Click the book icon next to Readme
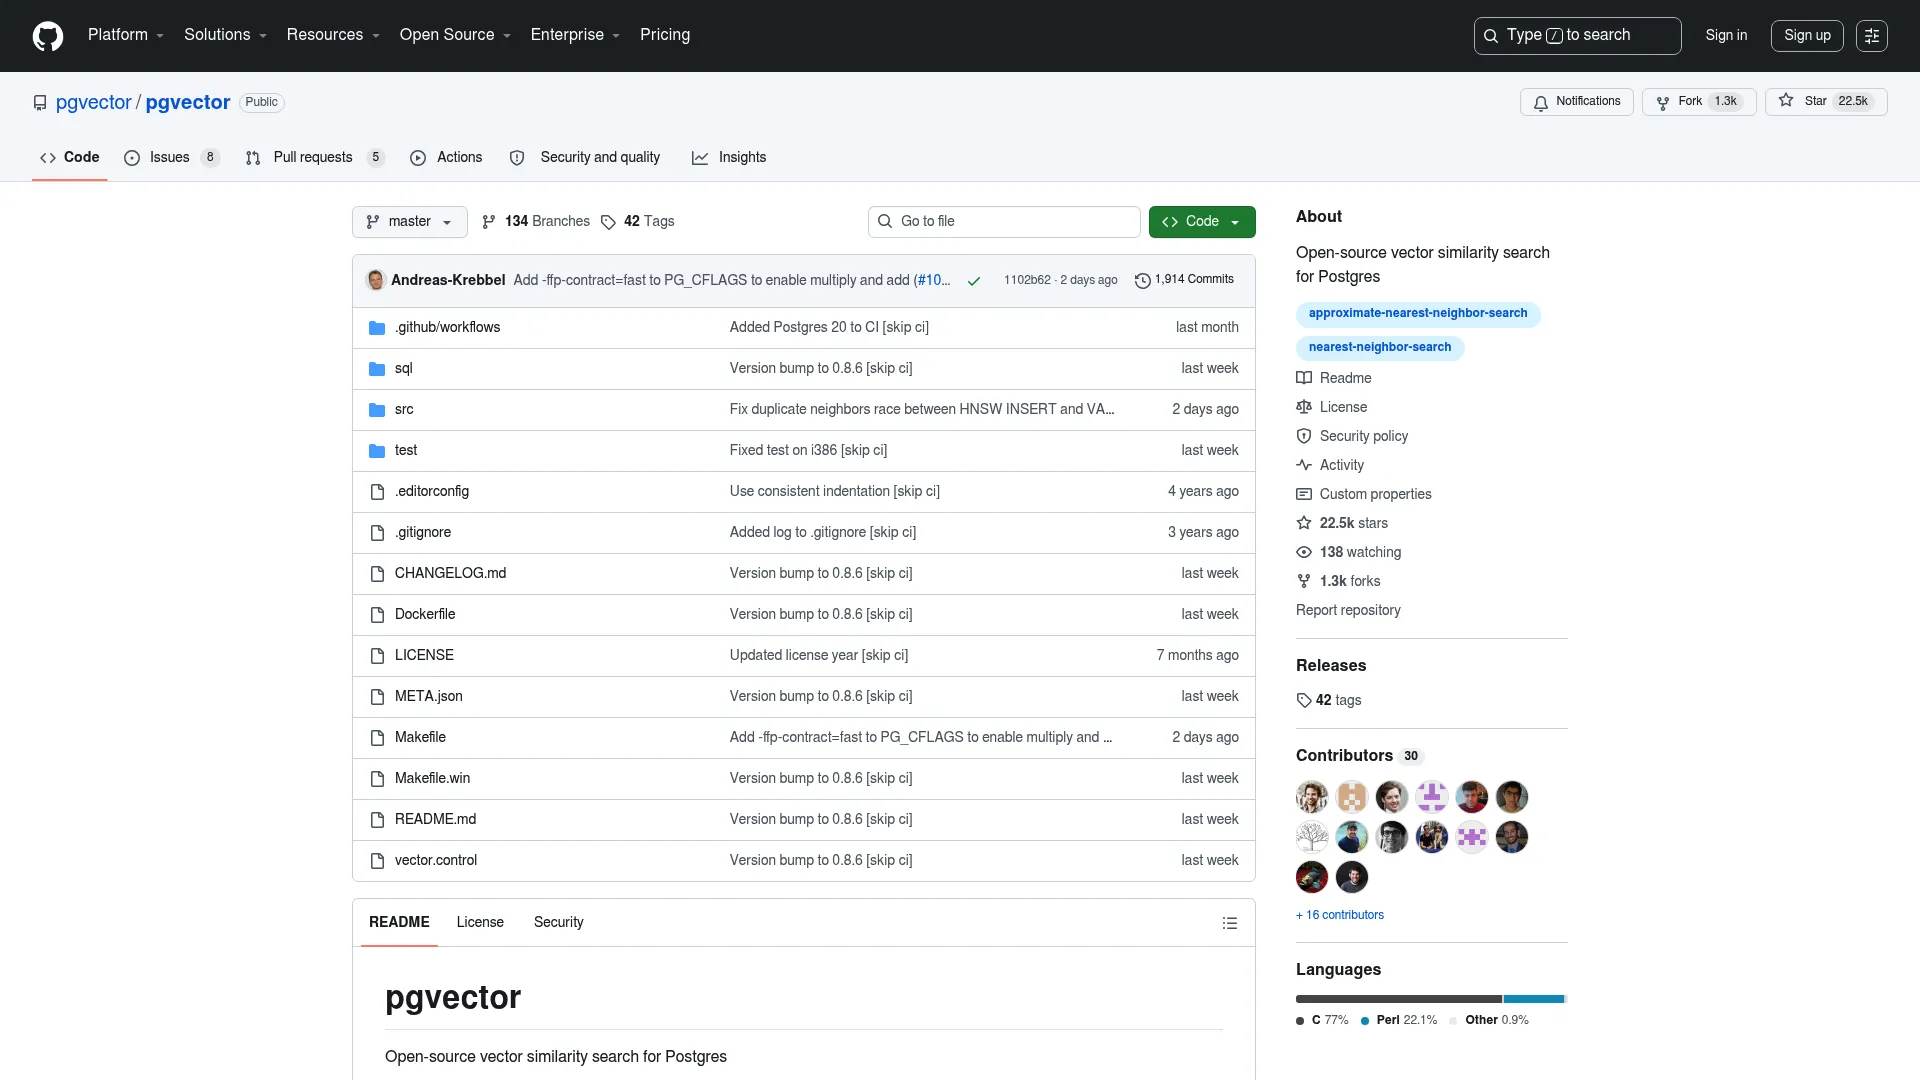 tap(1304, 378)
